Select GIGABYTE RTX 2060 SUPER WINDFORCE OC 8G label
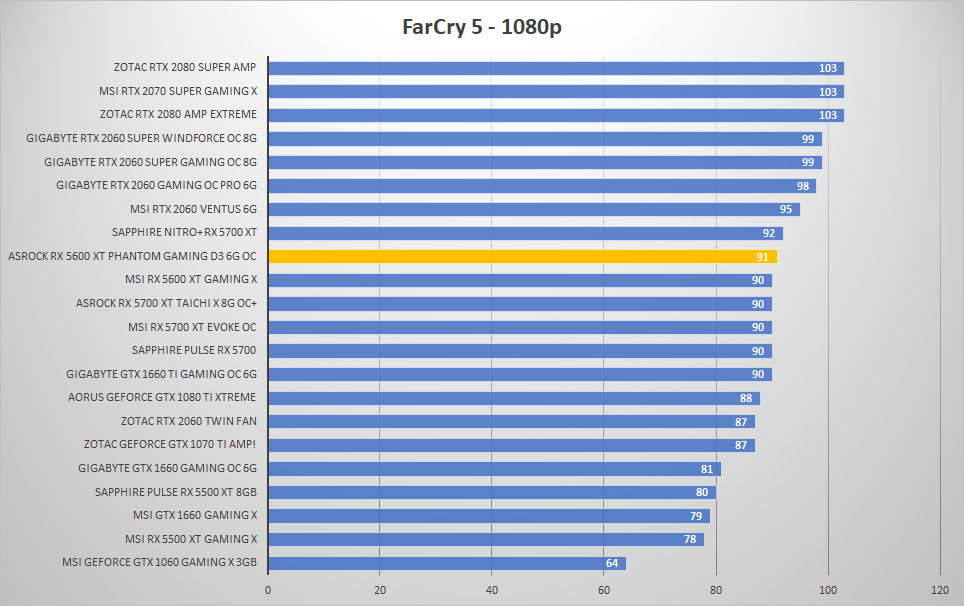This screenshot has height=606, width=964. tap(141, 138)
